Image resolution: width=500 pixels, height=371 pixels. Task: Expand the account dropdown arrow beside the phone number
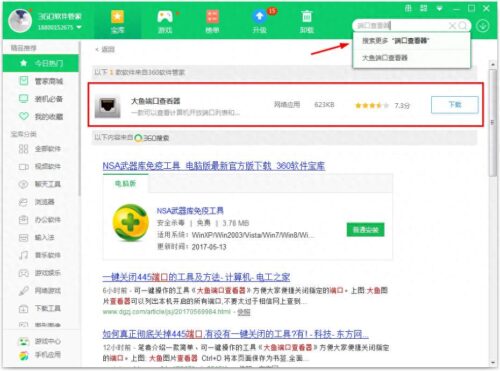pyautogui.click(x=79, y=27)
